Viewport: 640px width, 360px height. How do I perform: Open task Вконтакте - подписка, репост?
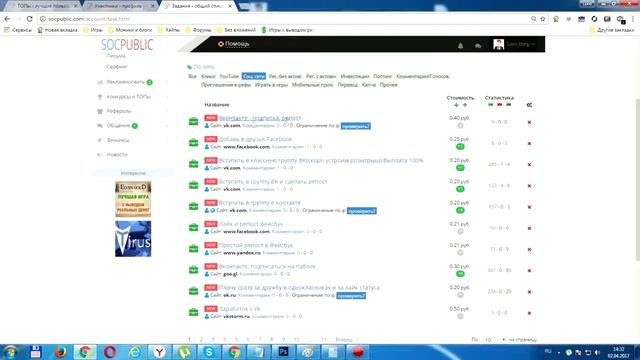[260, 118]
